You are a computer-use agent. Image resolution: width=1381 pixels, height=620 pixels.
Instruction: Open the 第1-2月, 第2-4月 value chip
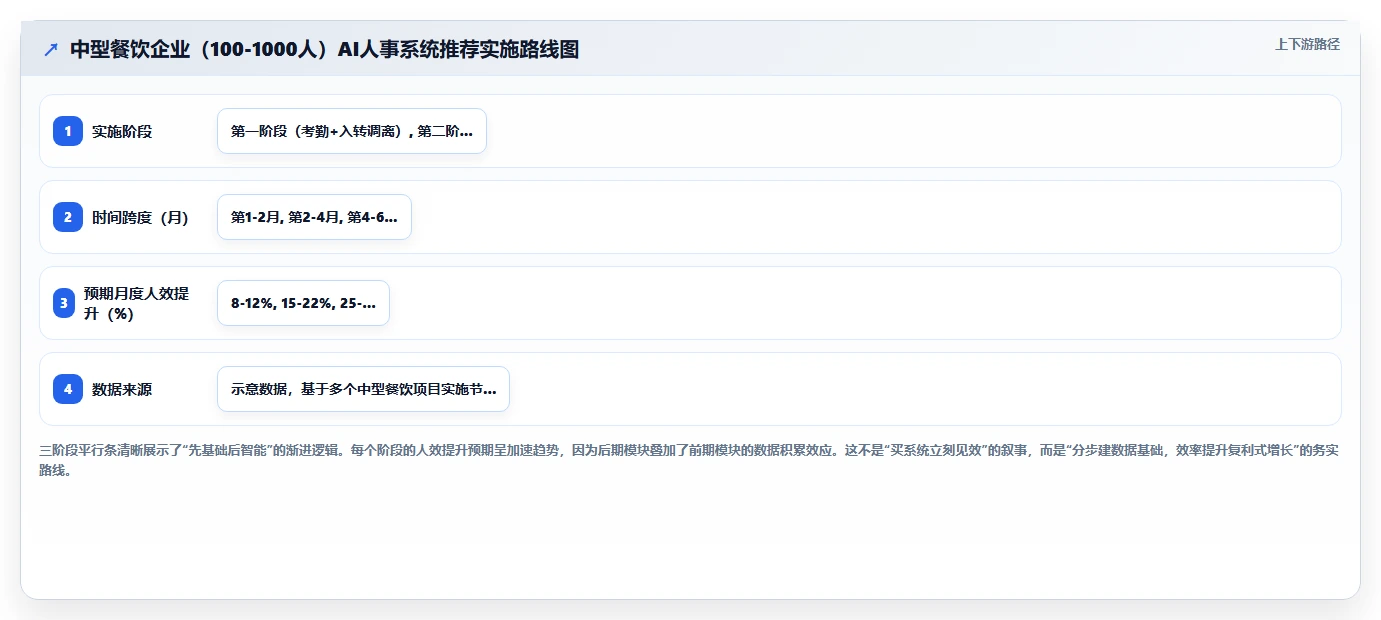[314, 217]
